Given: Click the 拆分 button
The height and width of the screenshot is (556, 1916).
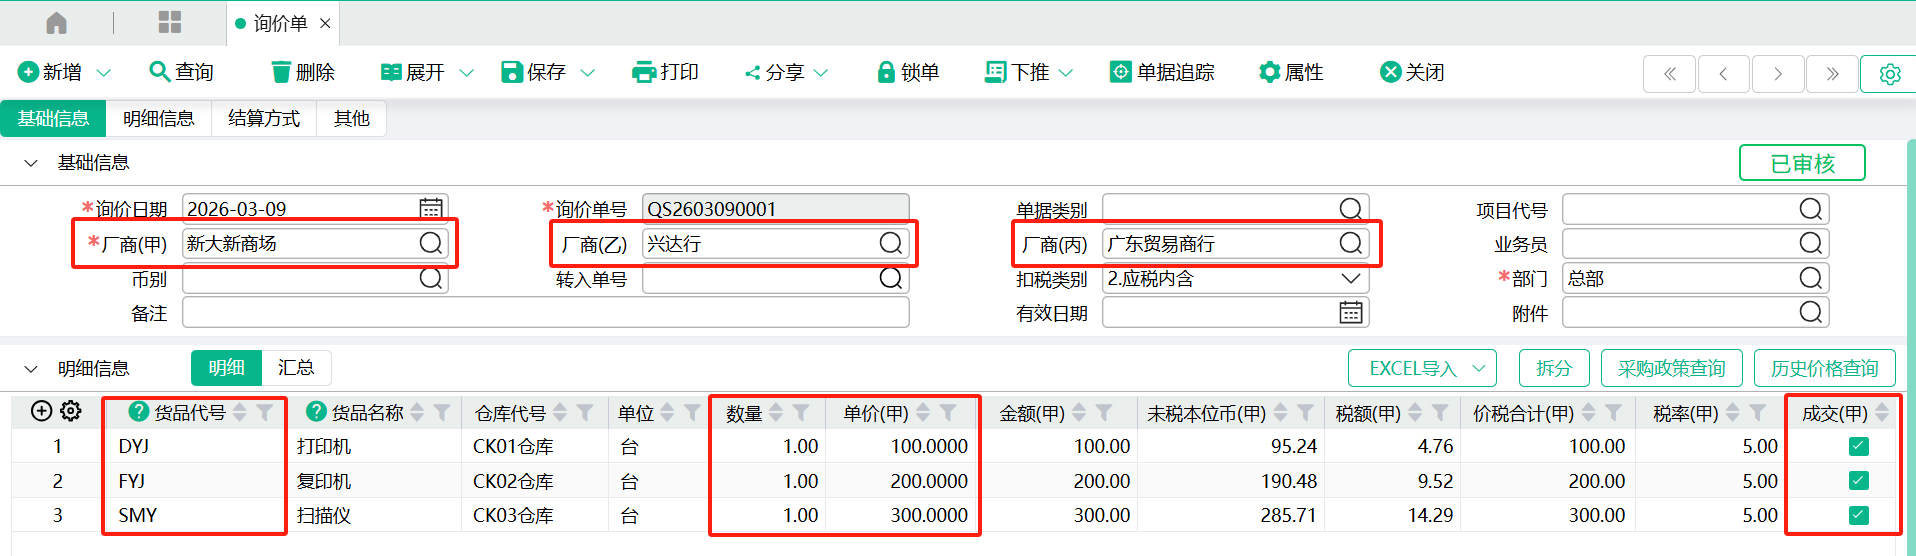Looking at the screenshot, I should click(1553, 368).
